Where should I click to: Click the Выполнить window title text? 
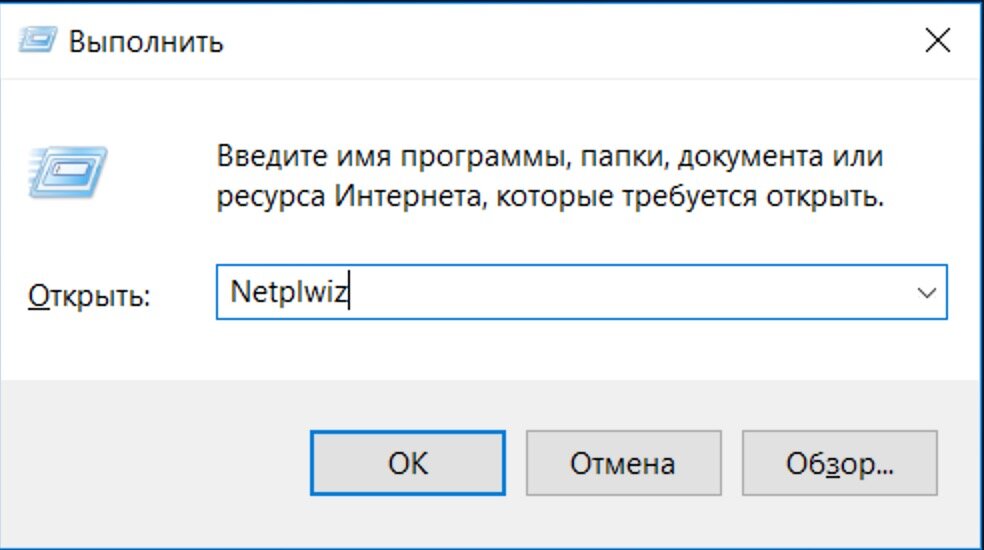point(146,42)
